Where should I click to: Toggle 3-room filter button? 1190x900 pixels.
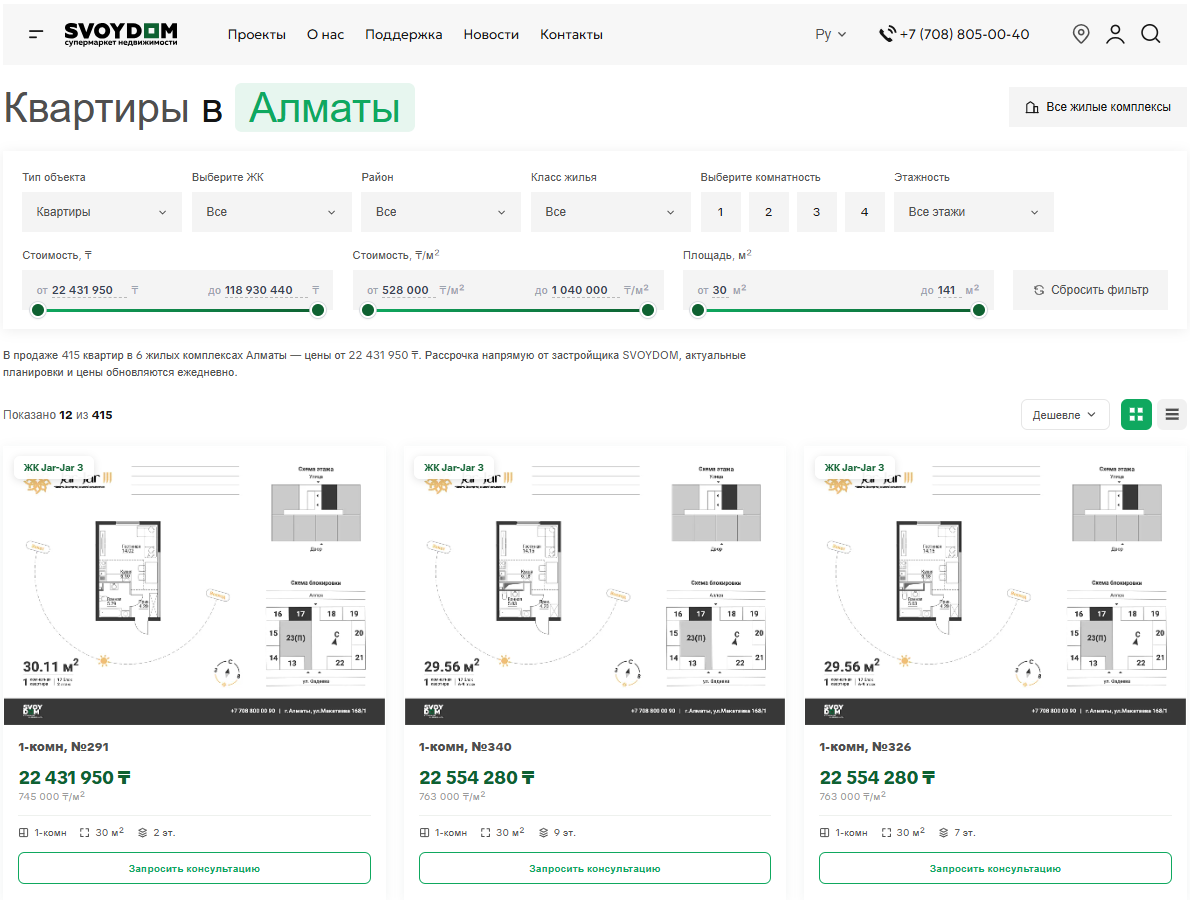[817, 212]
